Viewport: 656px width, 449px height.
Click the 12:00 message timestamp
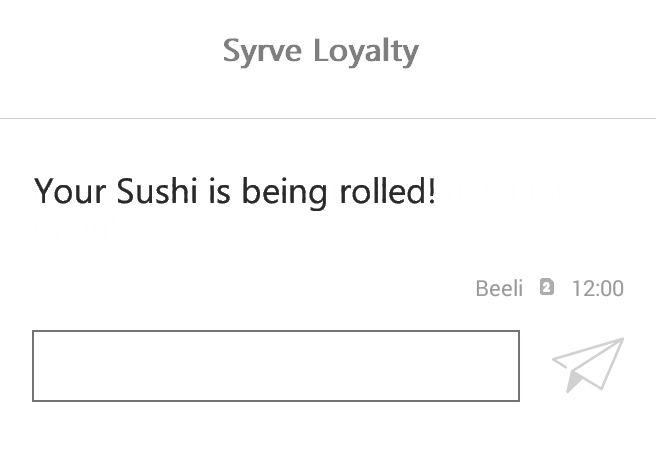click(x=597, y=289)
